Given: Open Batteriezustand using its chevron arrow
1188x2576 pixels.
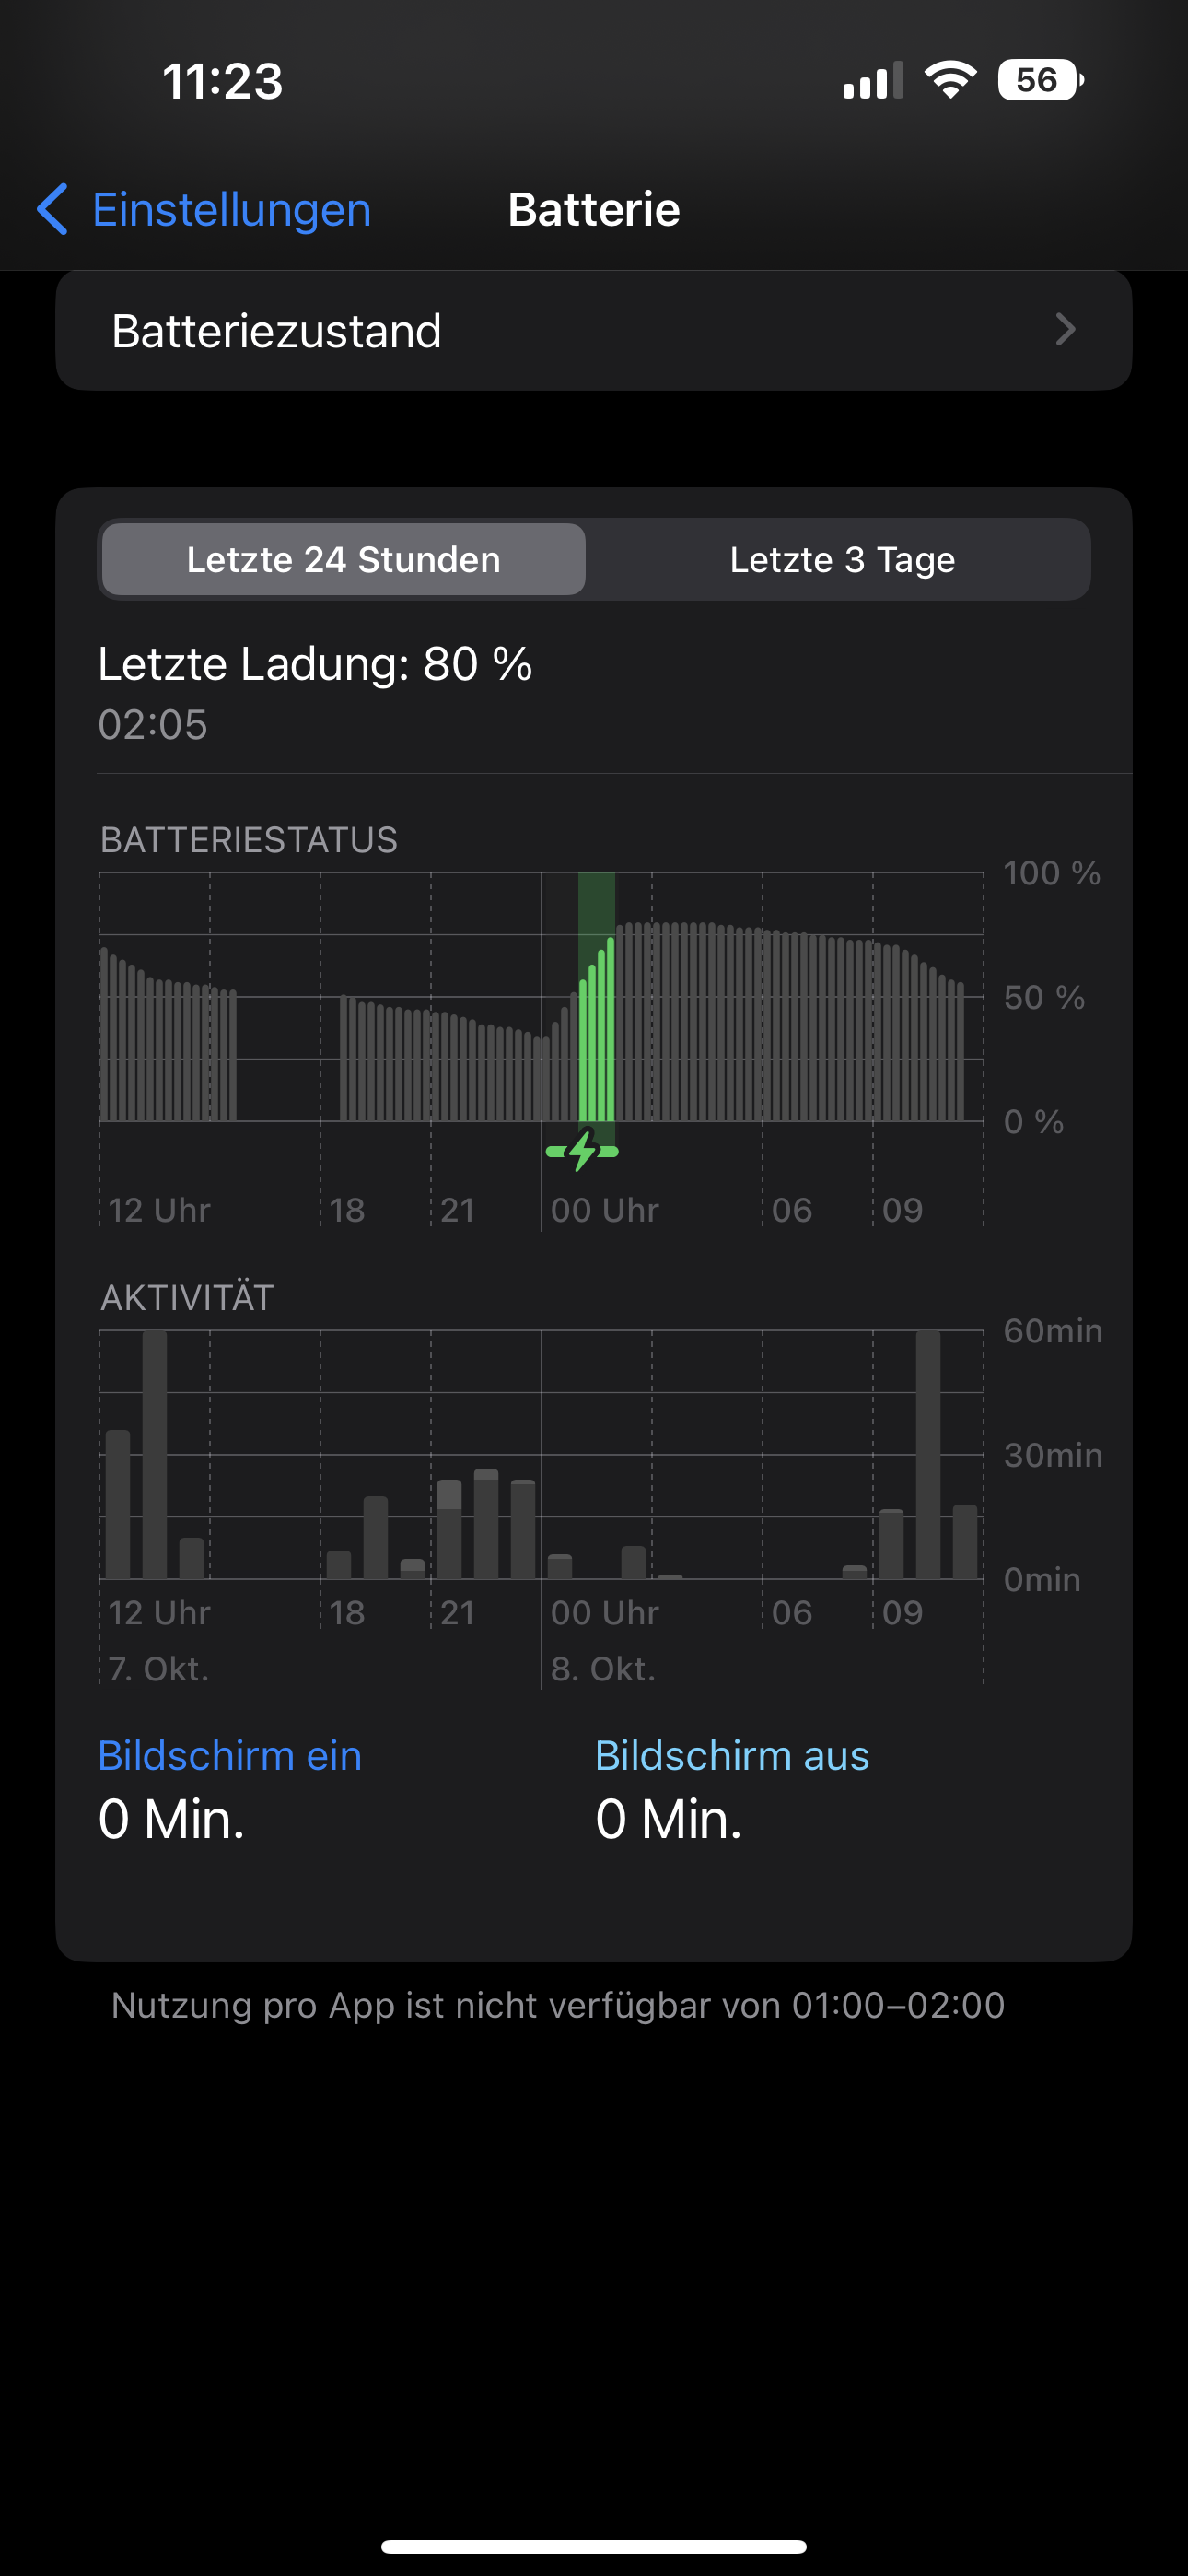Looking at the screenshot, I should pyautogui.click(x=1065, y=329).
